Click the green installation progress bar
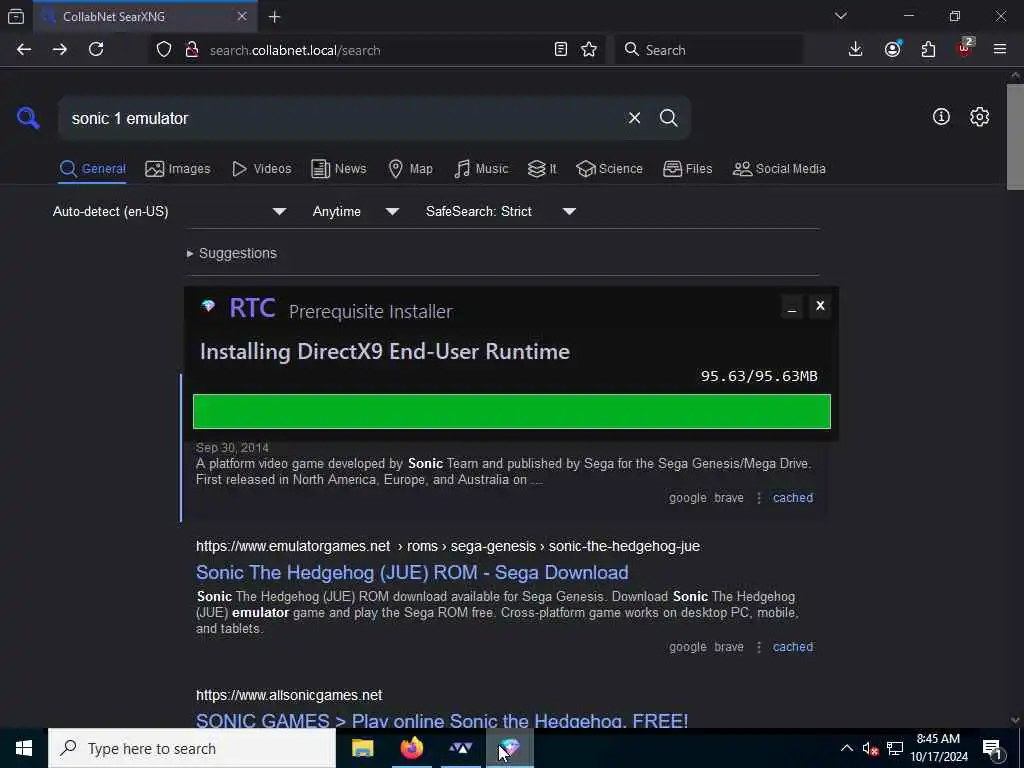The height and width of the screenshot is (768, 1024). 511,411
